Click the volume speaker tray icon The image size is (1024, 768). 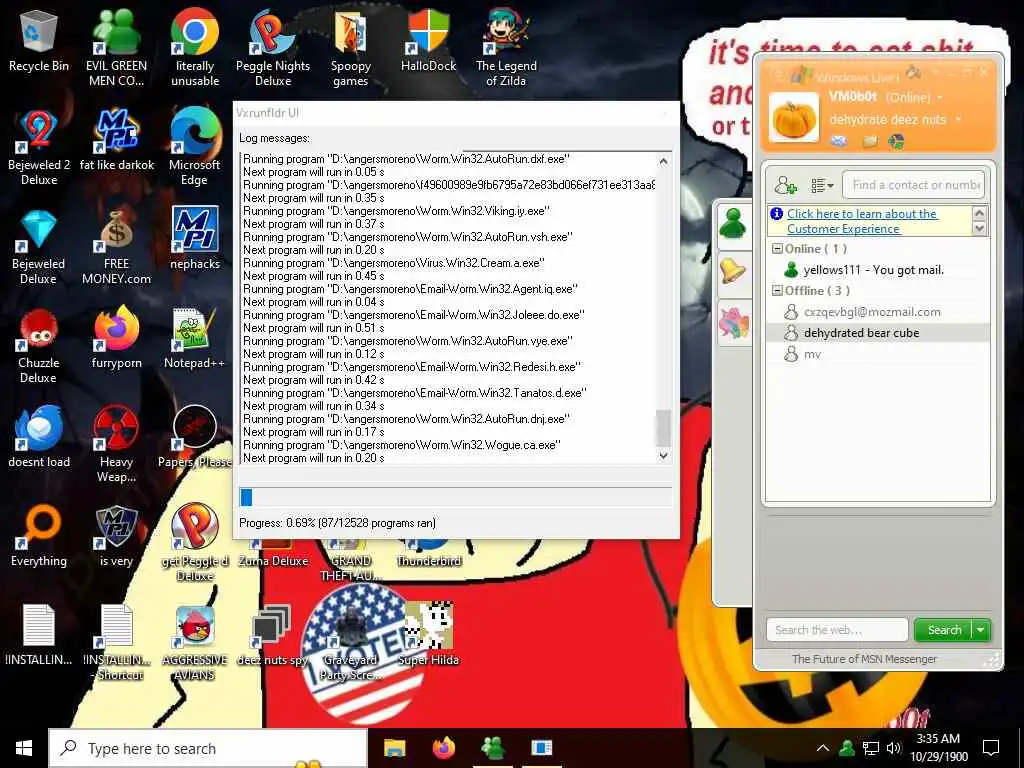point(893,748)
